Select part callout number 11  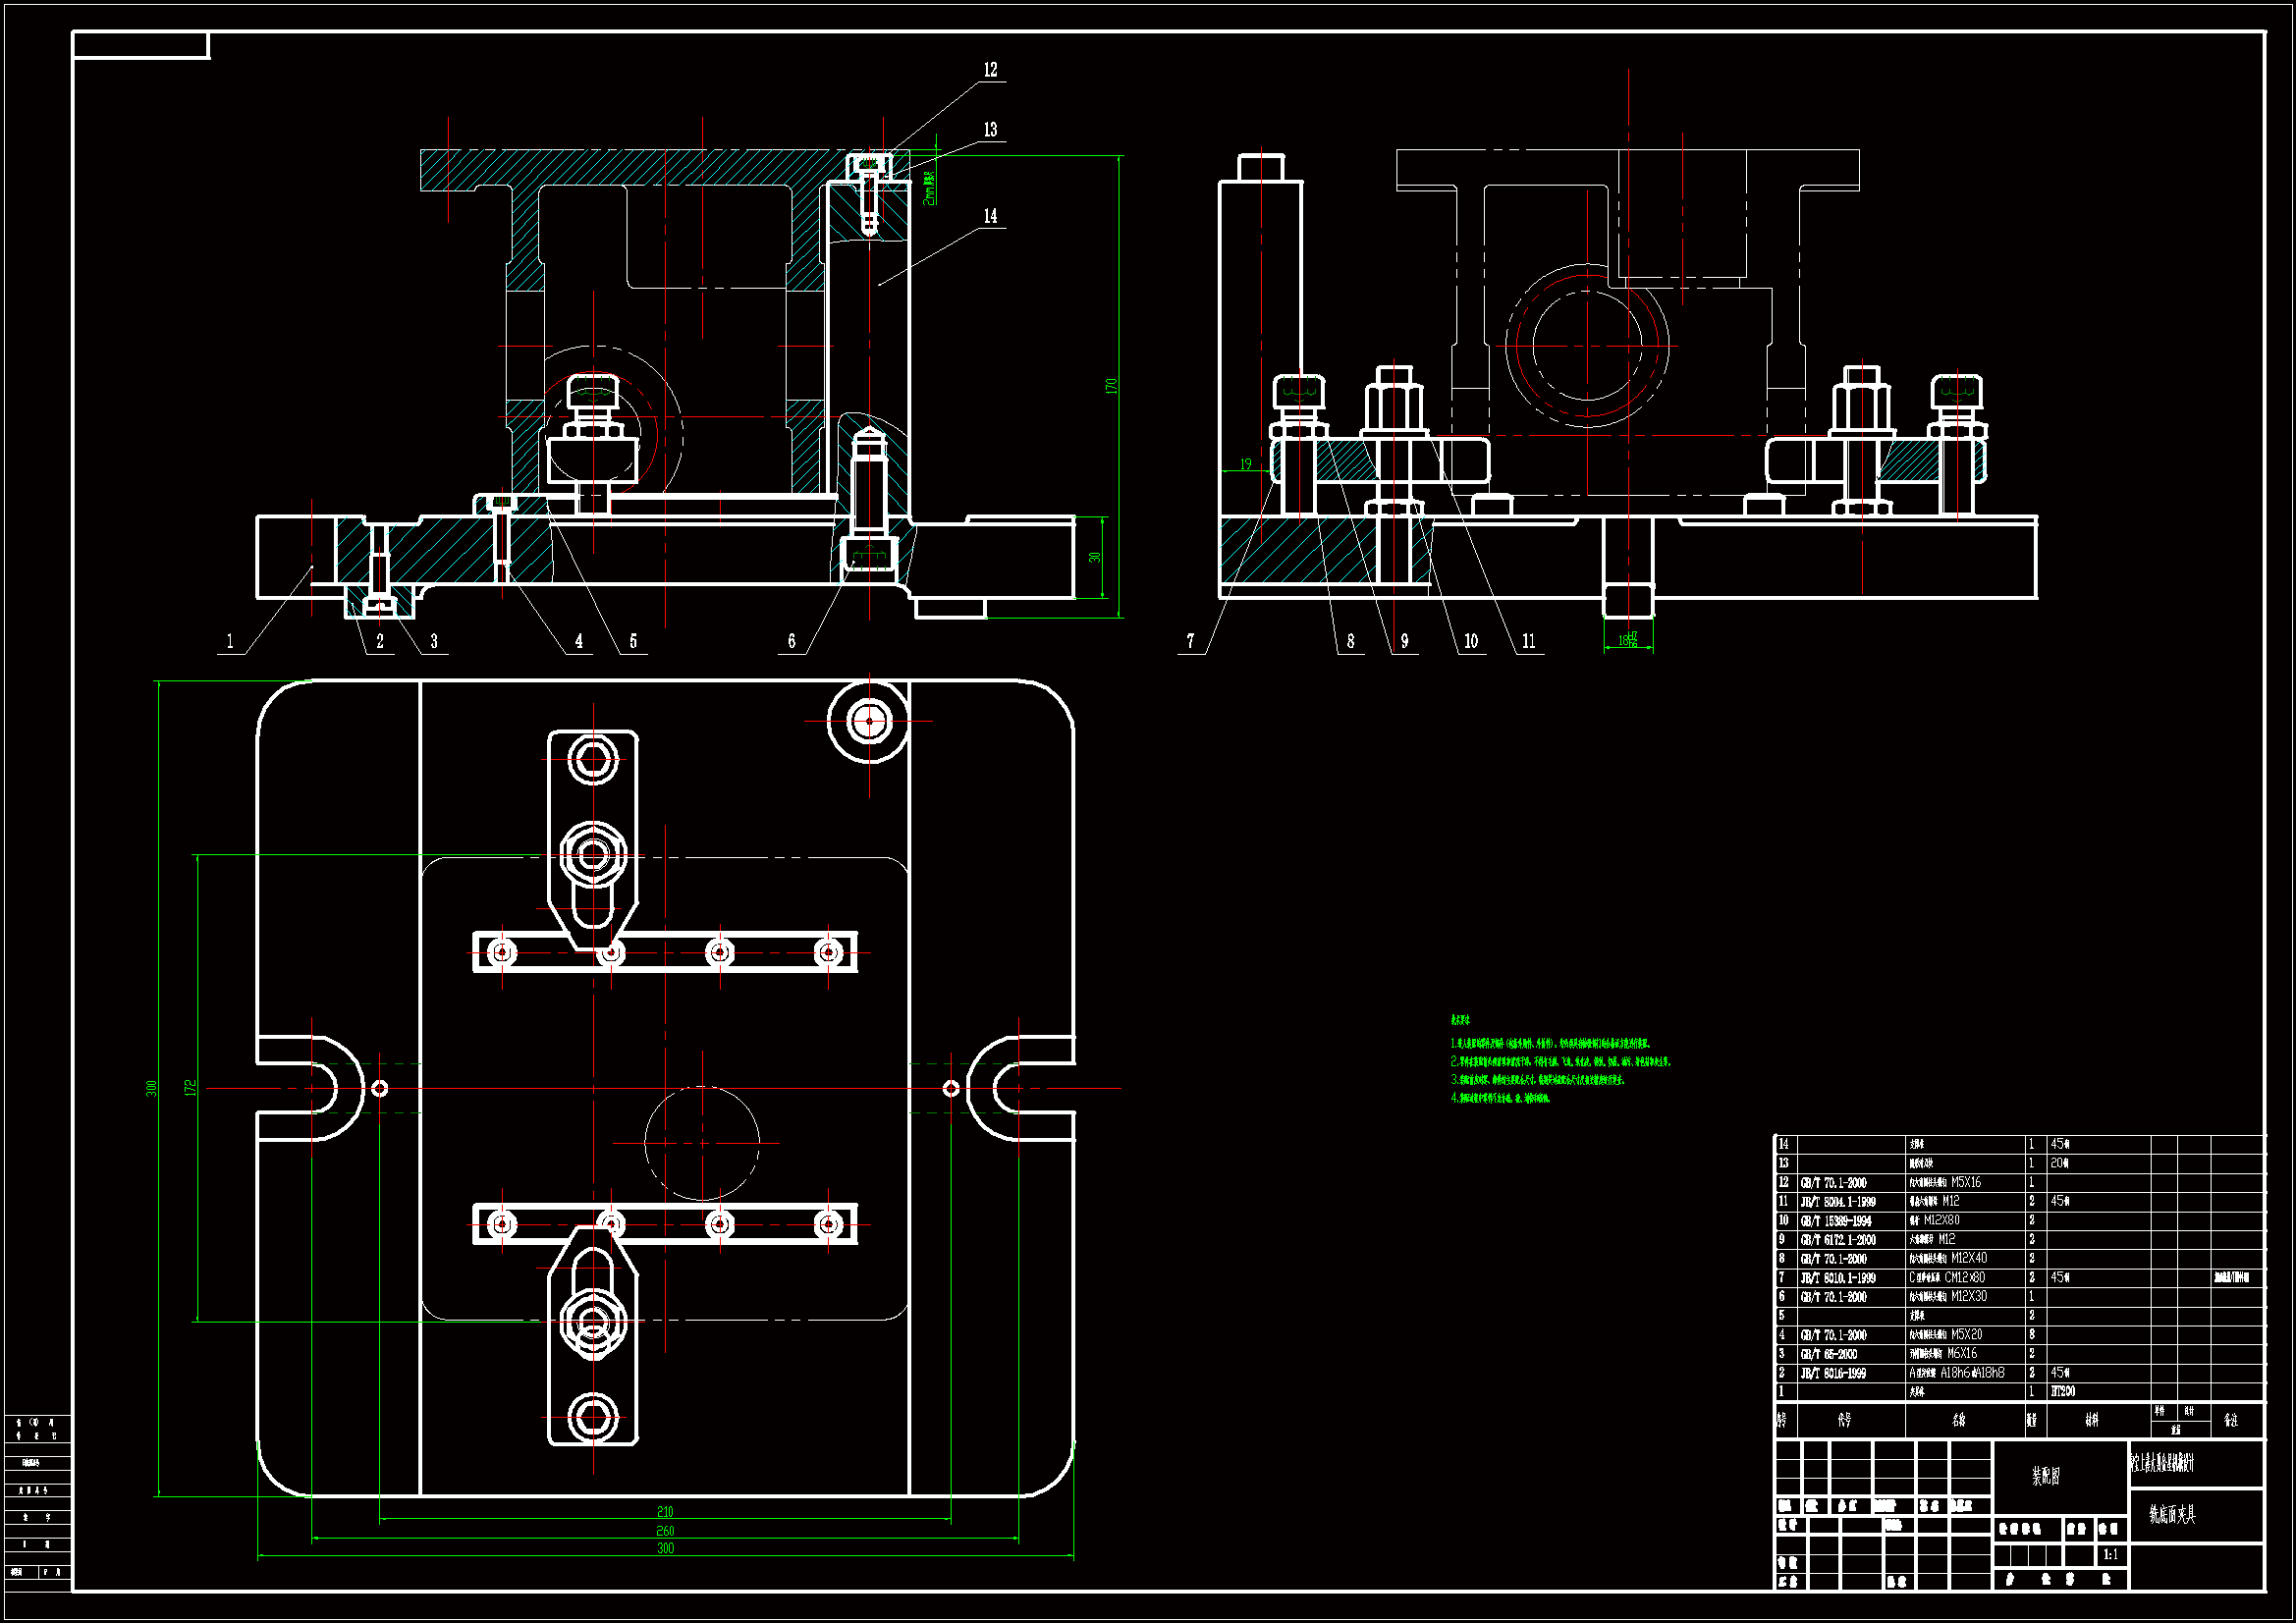coord(1528,642)
